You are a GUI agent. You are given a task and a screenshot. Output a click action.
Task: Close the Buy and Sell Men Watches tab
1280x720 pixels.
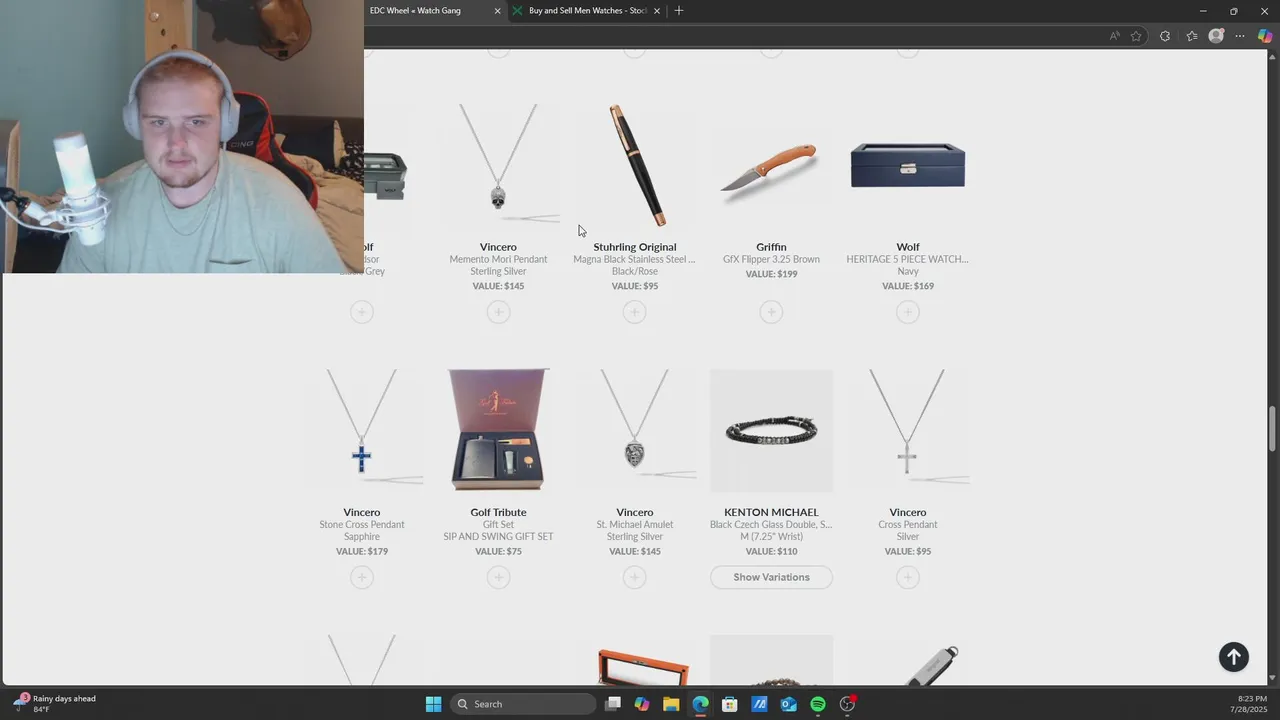click(657, 11)
